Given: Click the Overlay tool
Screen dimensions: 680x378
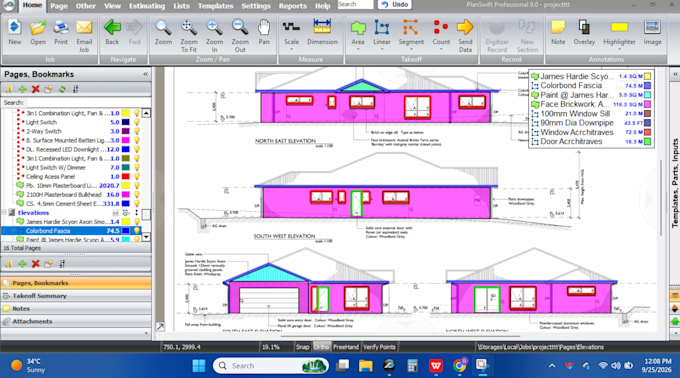Looking at the screenshot, I should [x=584, y=33].
